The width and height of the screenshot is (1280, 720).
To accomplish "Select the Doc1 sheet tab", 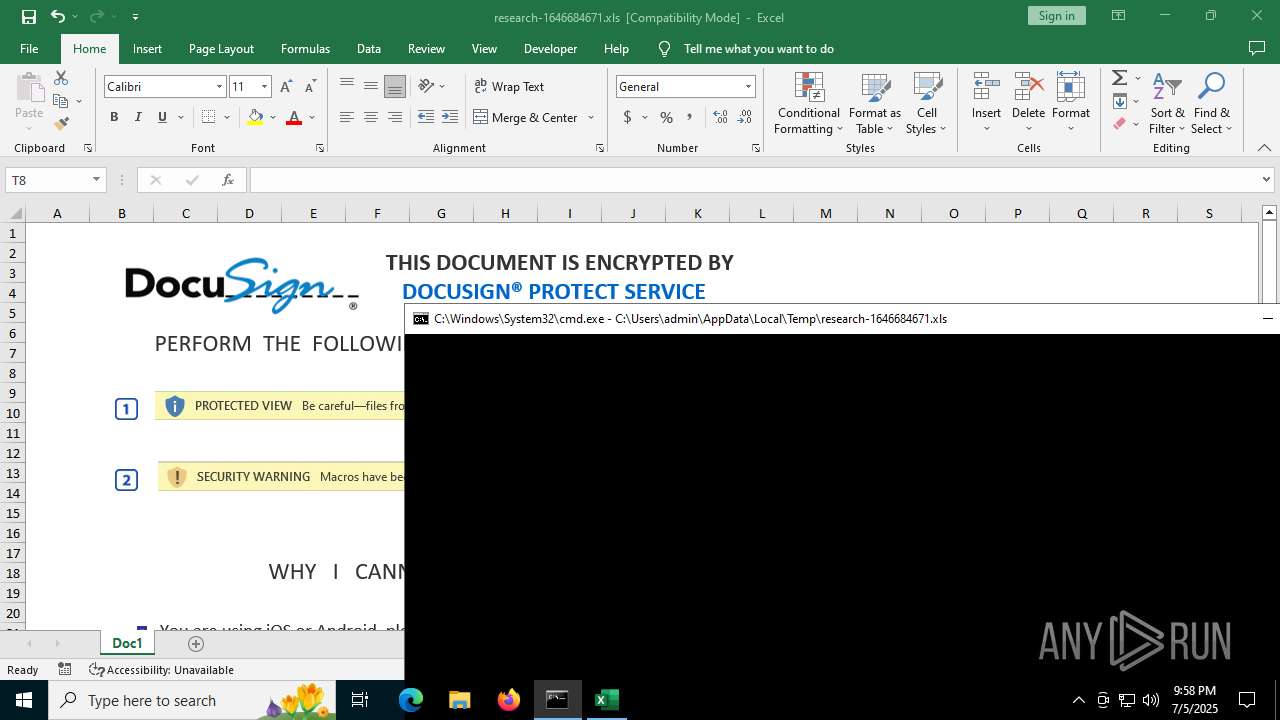I will click(x=127, y=643).
